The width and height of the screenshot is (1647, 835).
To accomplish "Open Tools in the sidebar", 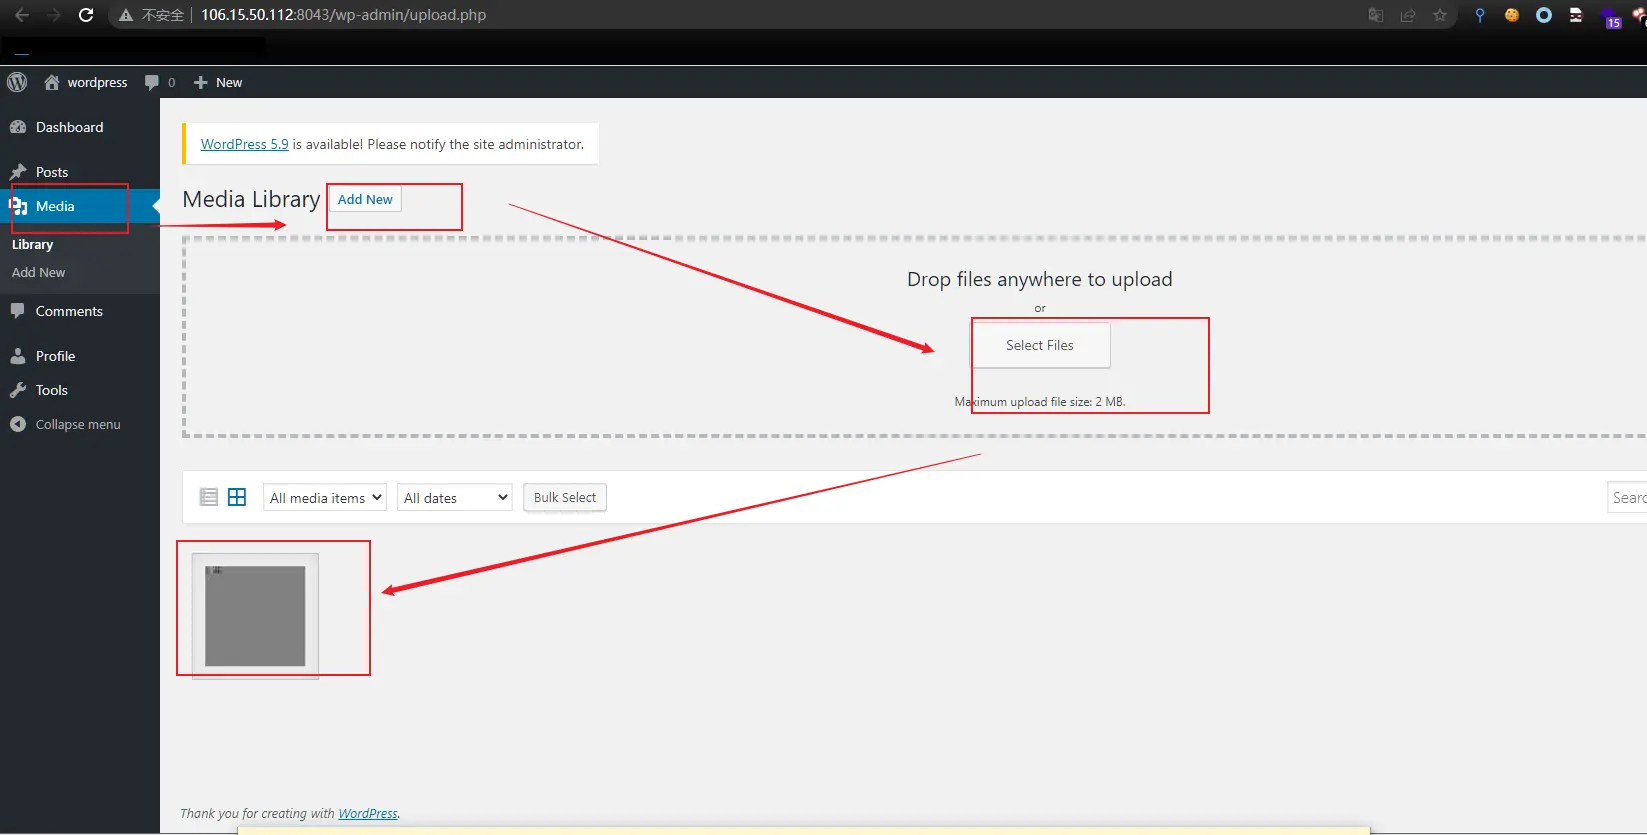I will pos(80,390).
